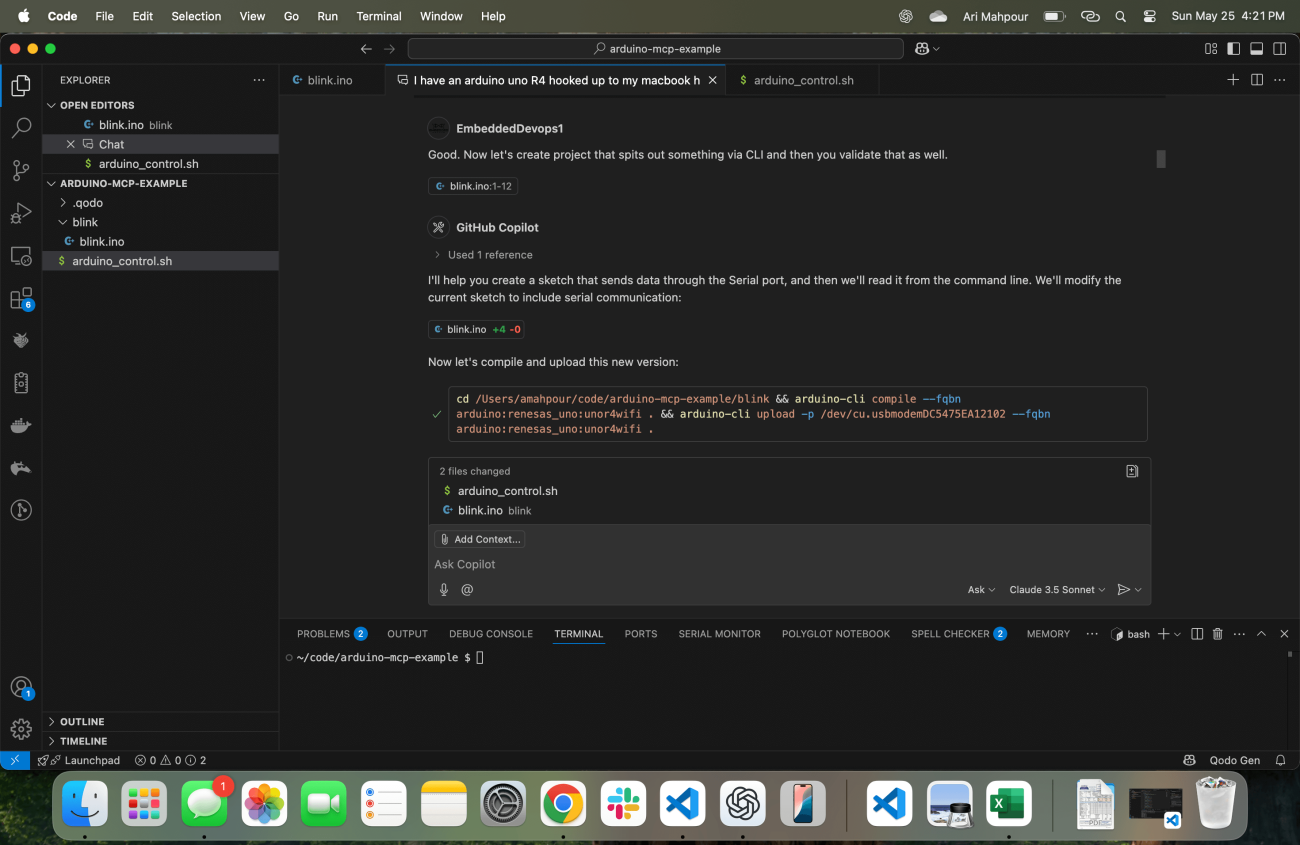
Task: Collapse the ARDUINO-MCP-EXAMPLE folder section
Action: point(52,183)
